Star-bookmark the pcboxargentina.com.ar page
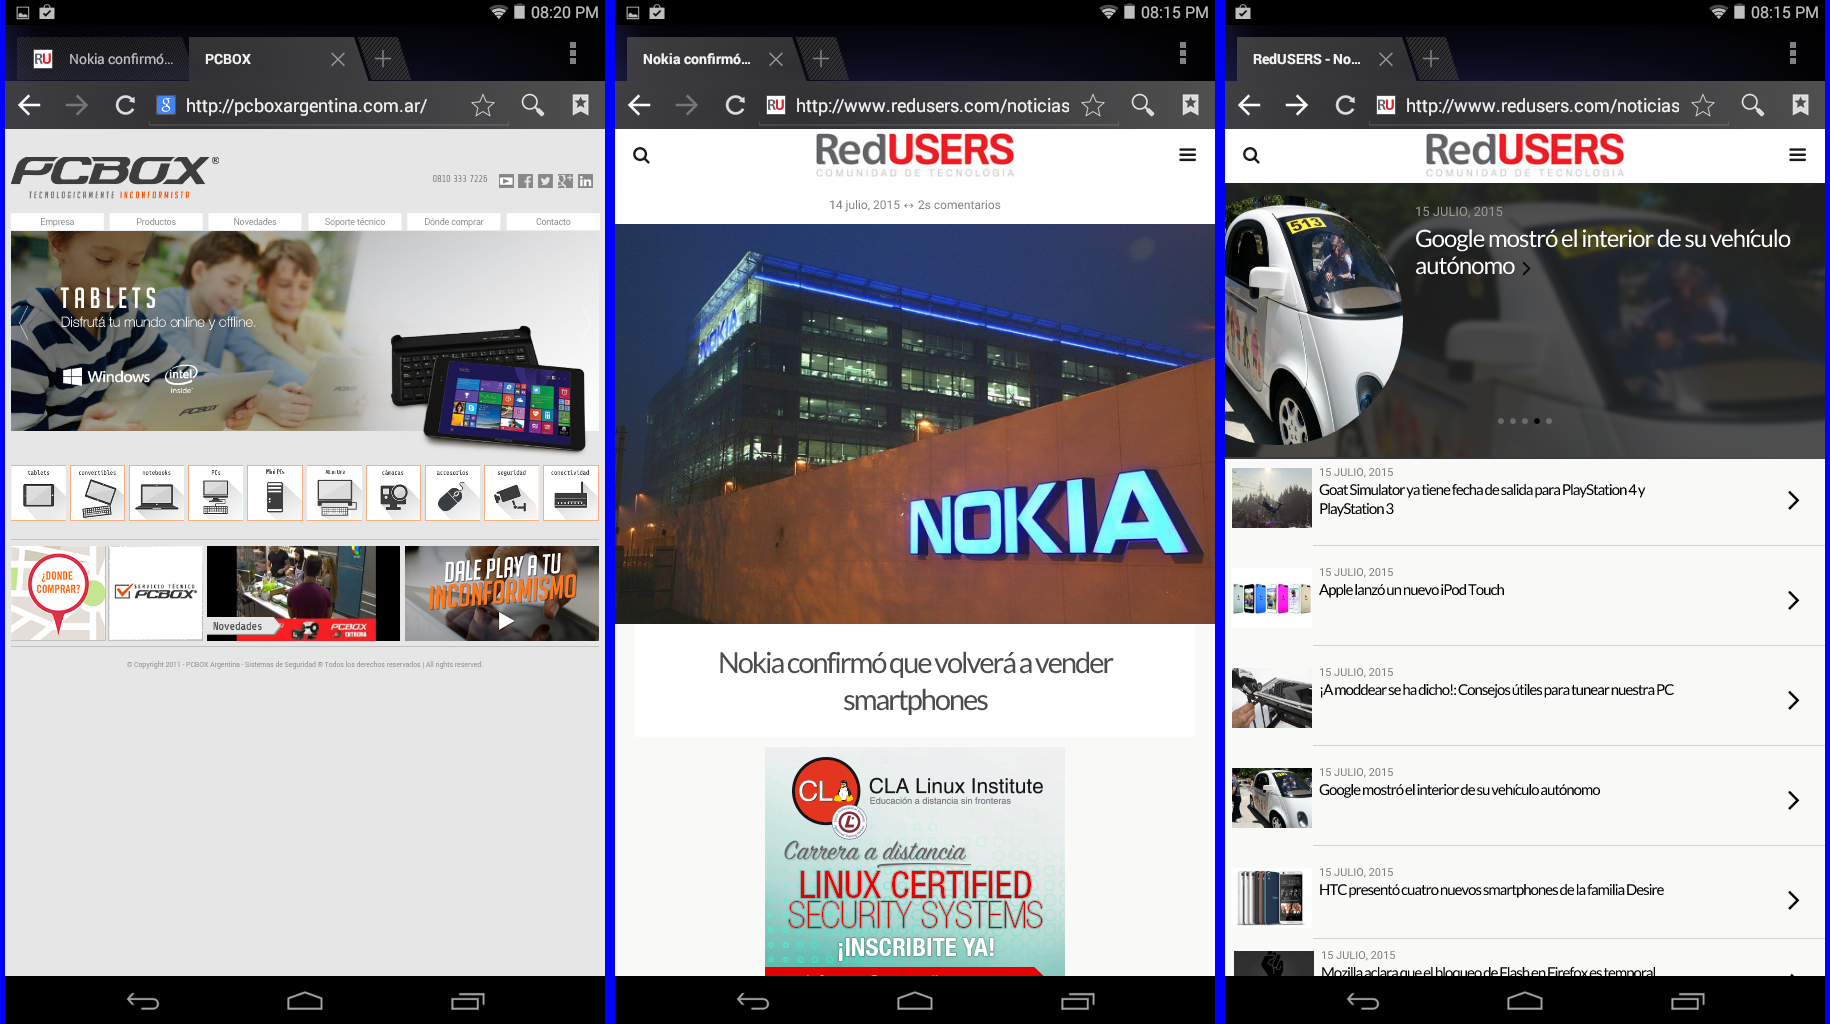Image resolution: width=1830 pixels, height=1024 pixels. [x=483, y=105]
